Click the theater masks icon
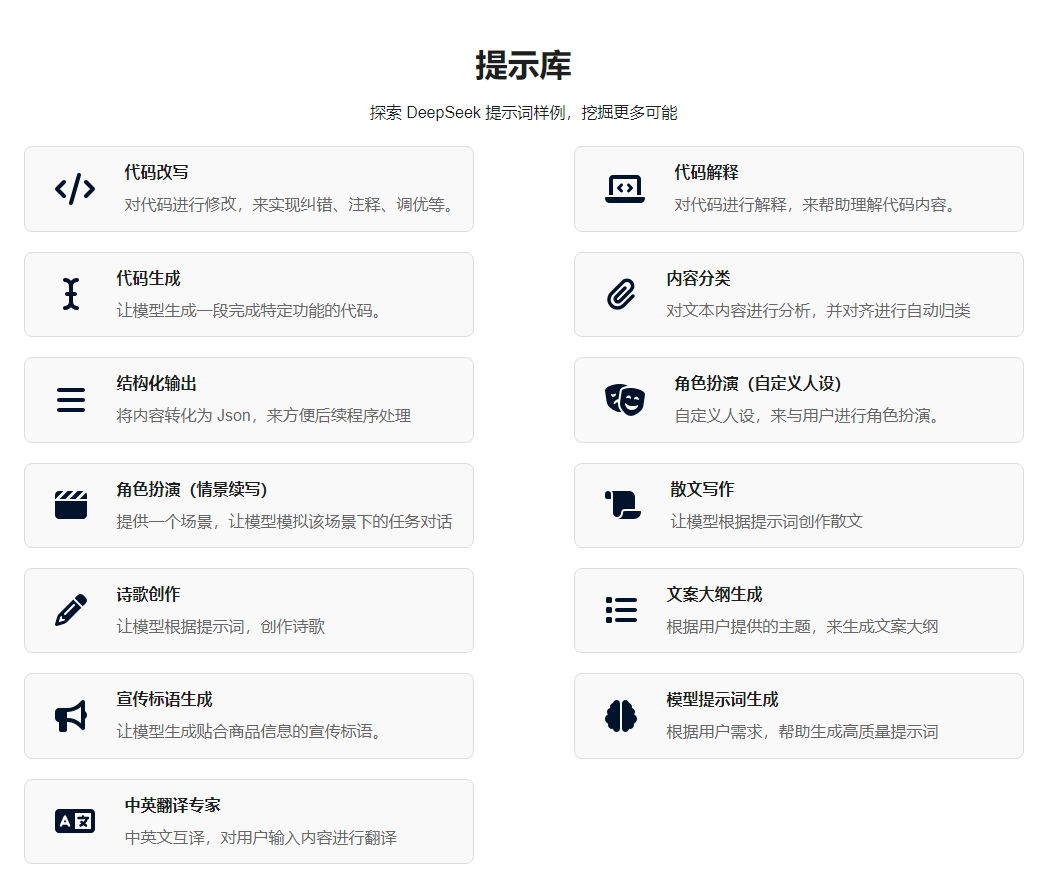 pyautogui.click(x=624, y=400)
